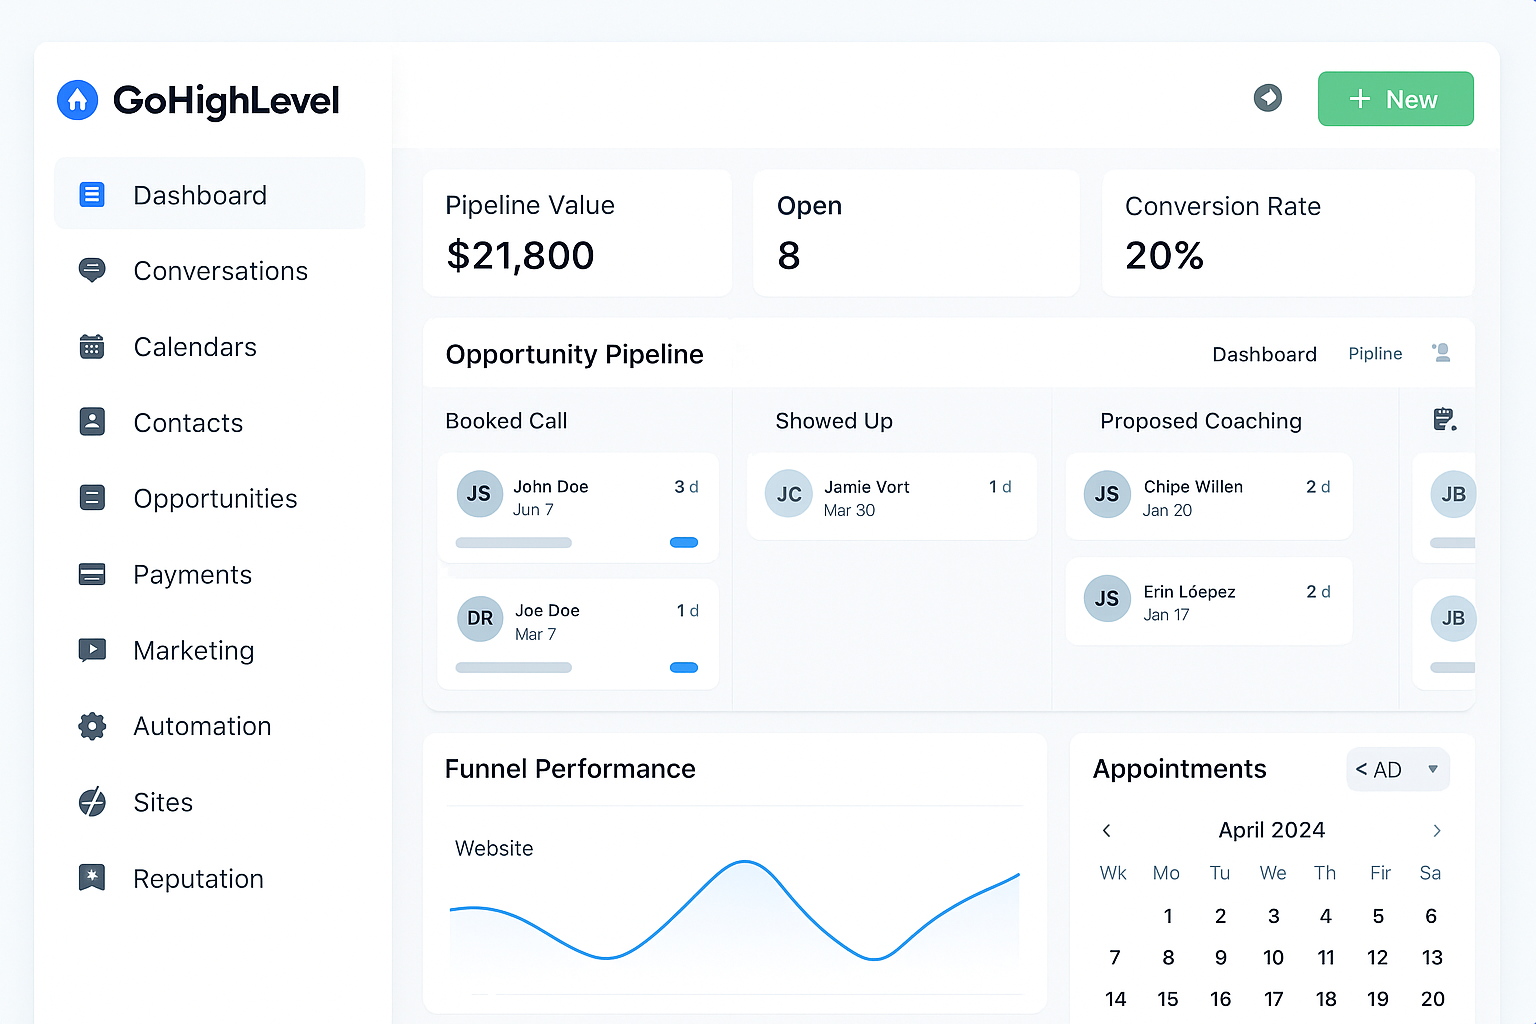Select the Calendars sidebar icon
This screenshot has height=1024, width=1536.
click(x=92, y=346)
